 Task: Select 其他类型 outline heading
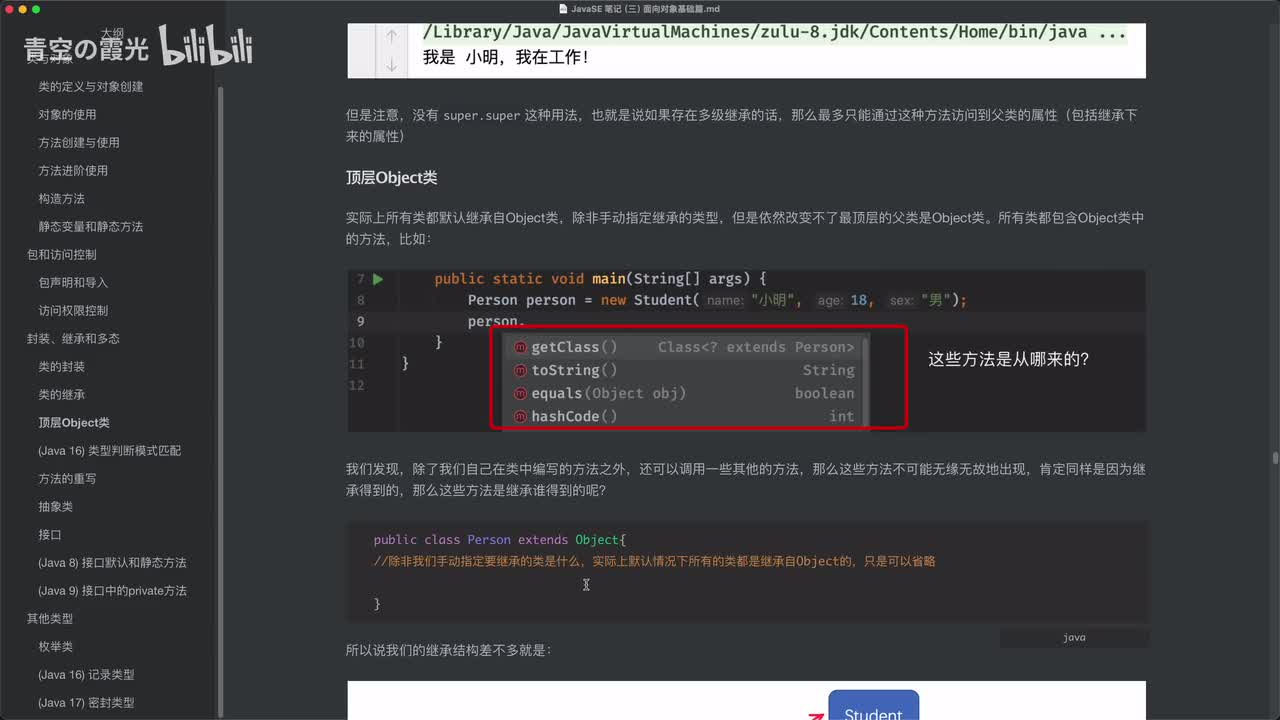(x=50, y=619)
